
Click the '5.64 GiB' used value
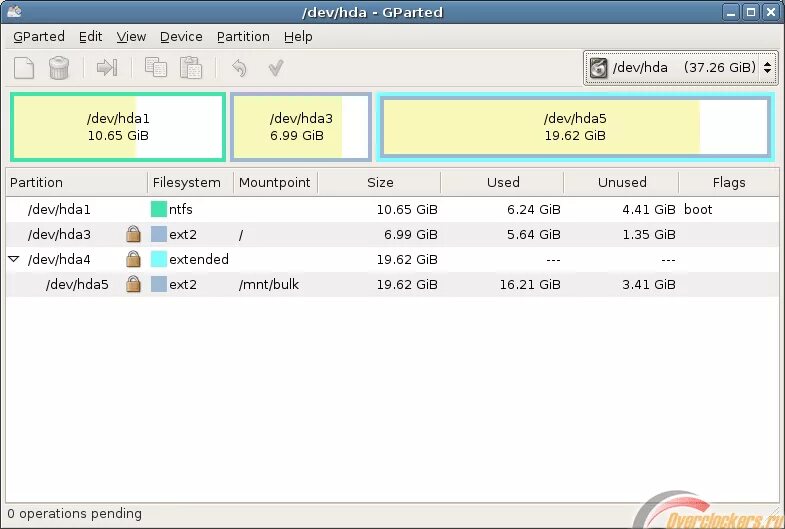coord(534,234)
